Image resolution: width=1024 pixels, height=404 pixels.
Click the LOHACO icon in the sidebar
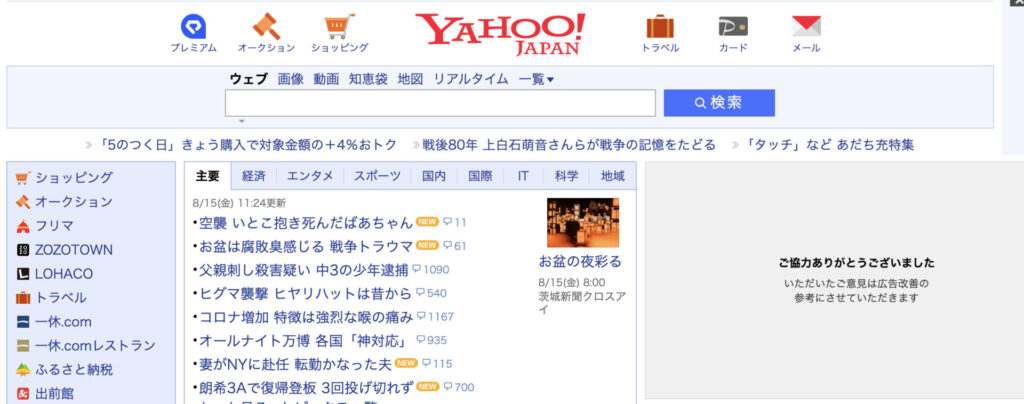click(23, 274)
